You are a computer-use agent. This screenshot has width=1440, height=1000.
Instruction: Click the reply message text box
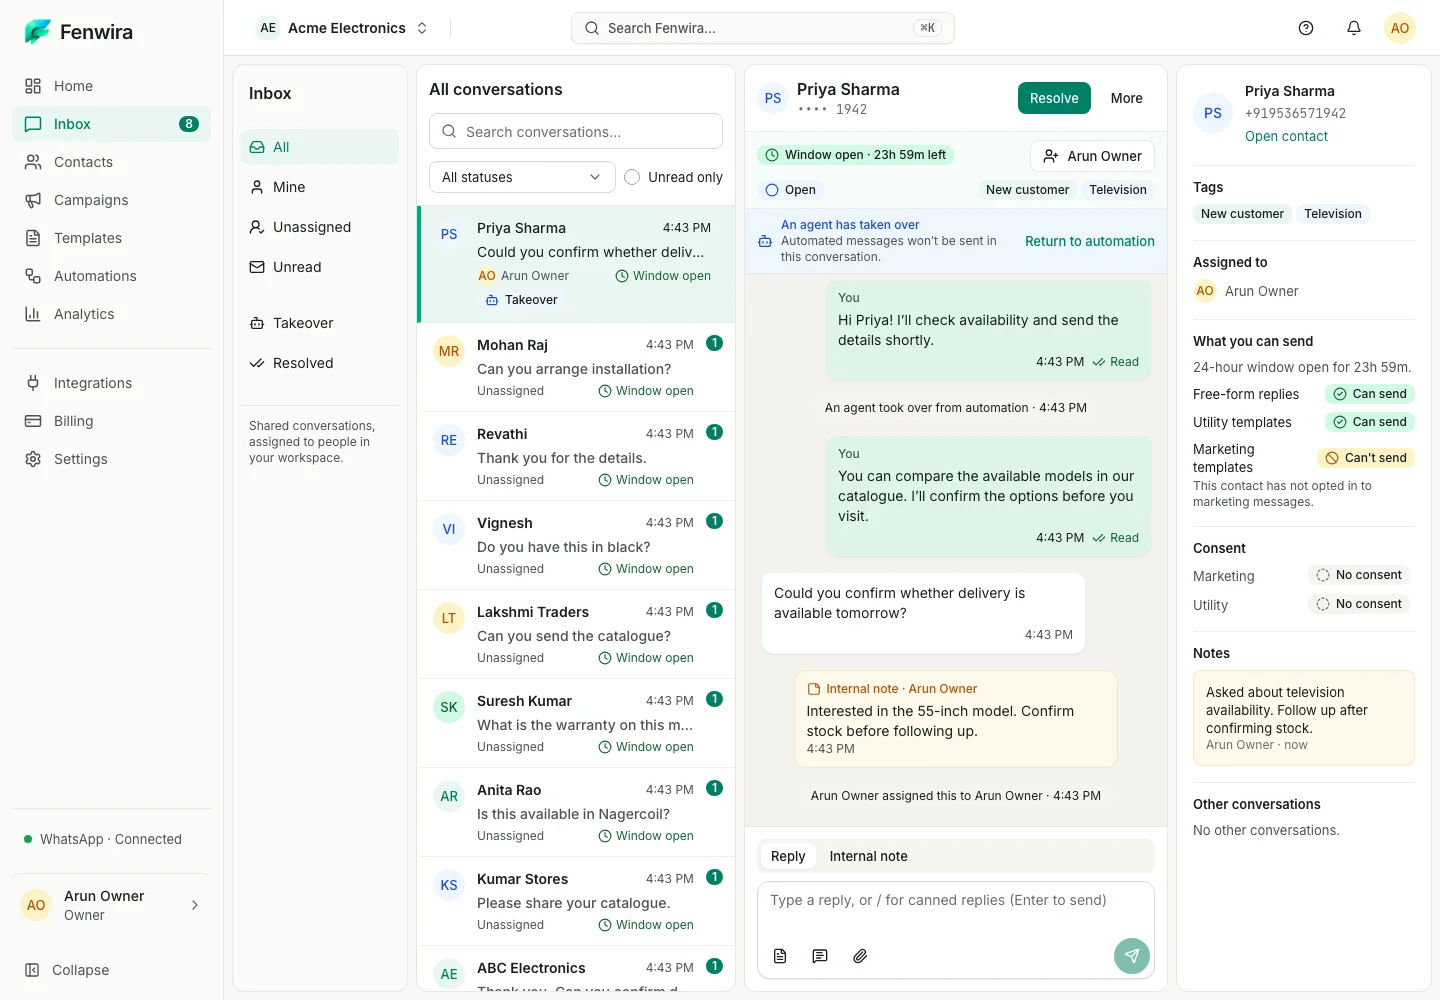[956, 912]
